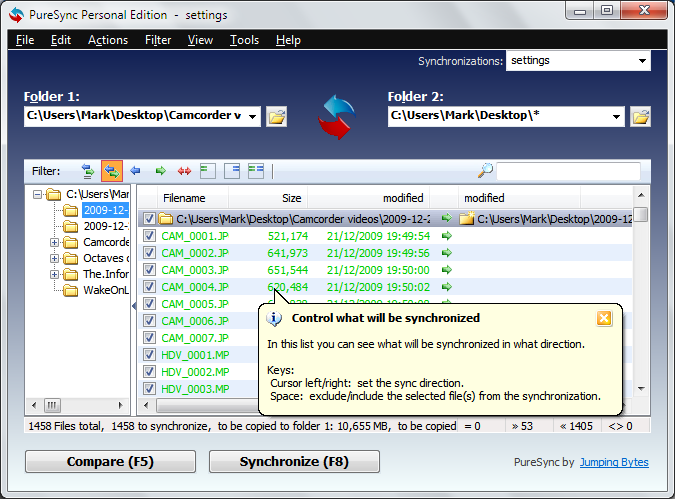Show files only in the right folder
This screenshot has width=675, height=499.
[232, 171]
